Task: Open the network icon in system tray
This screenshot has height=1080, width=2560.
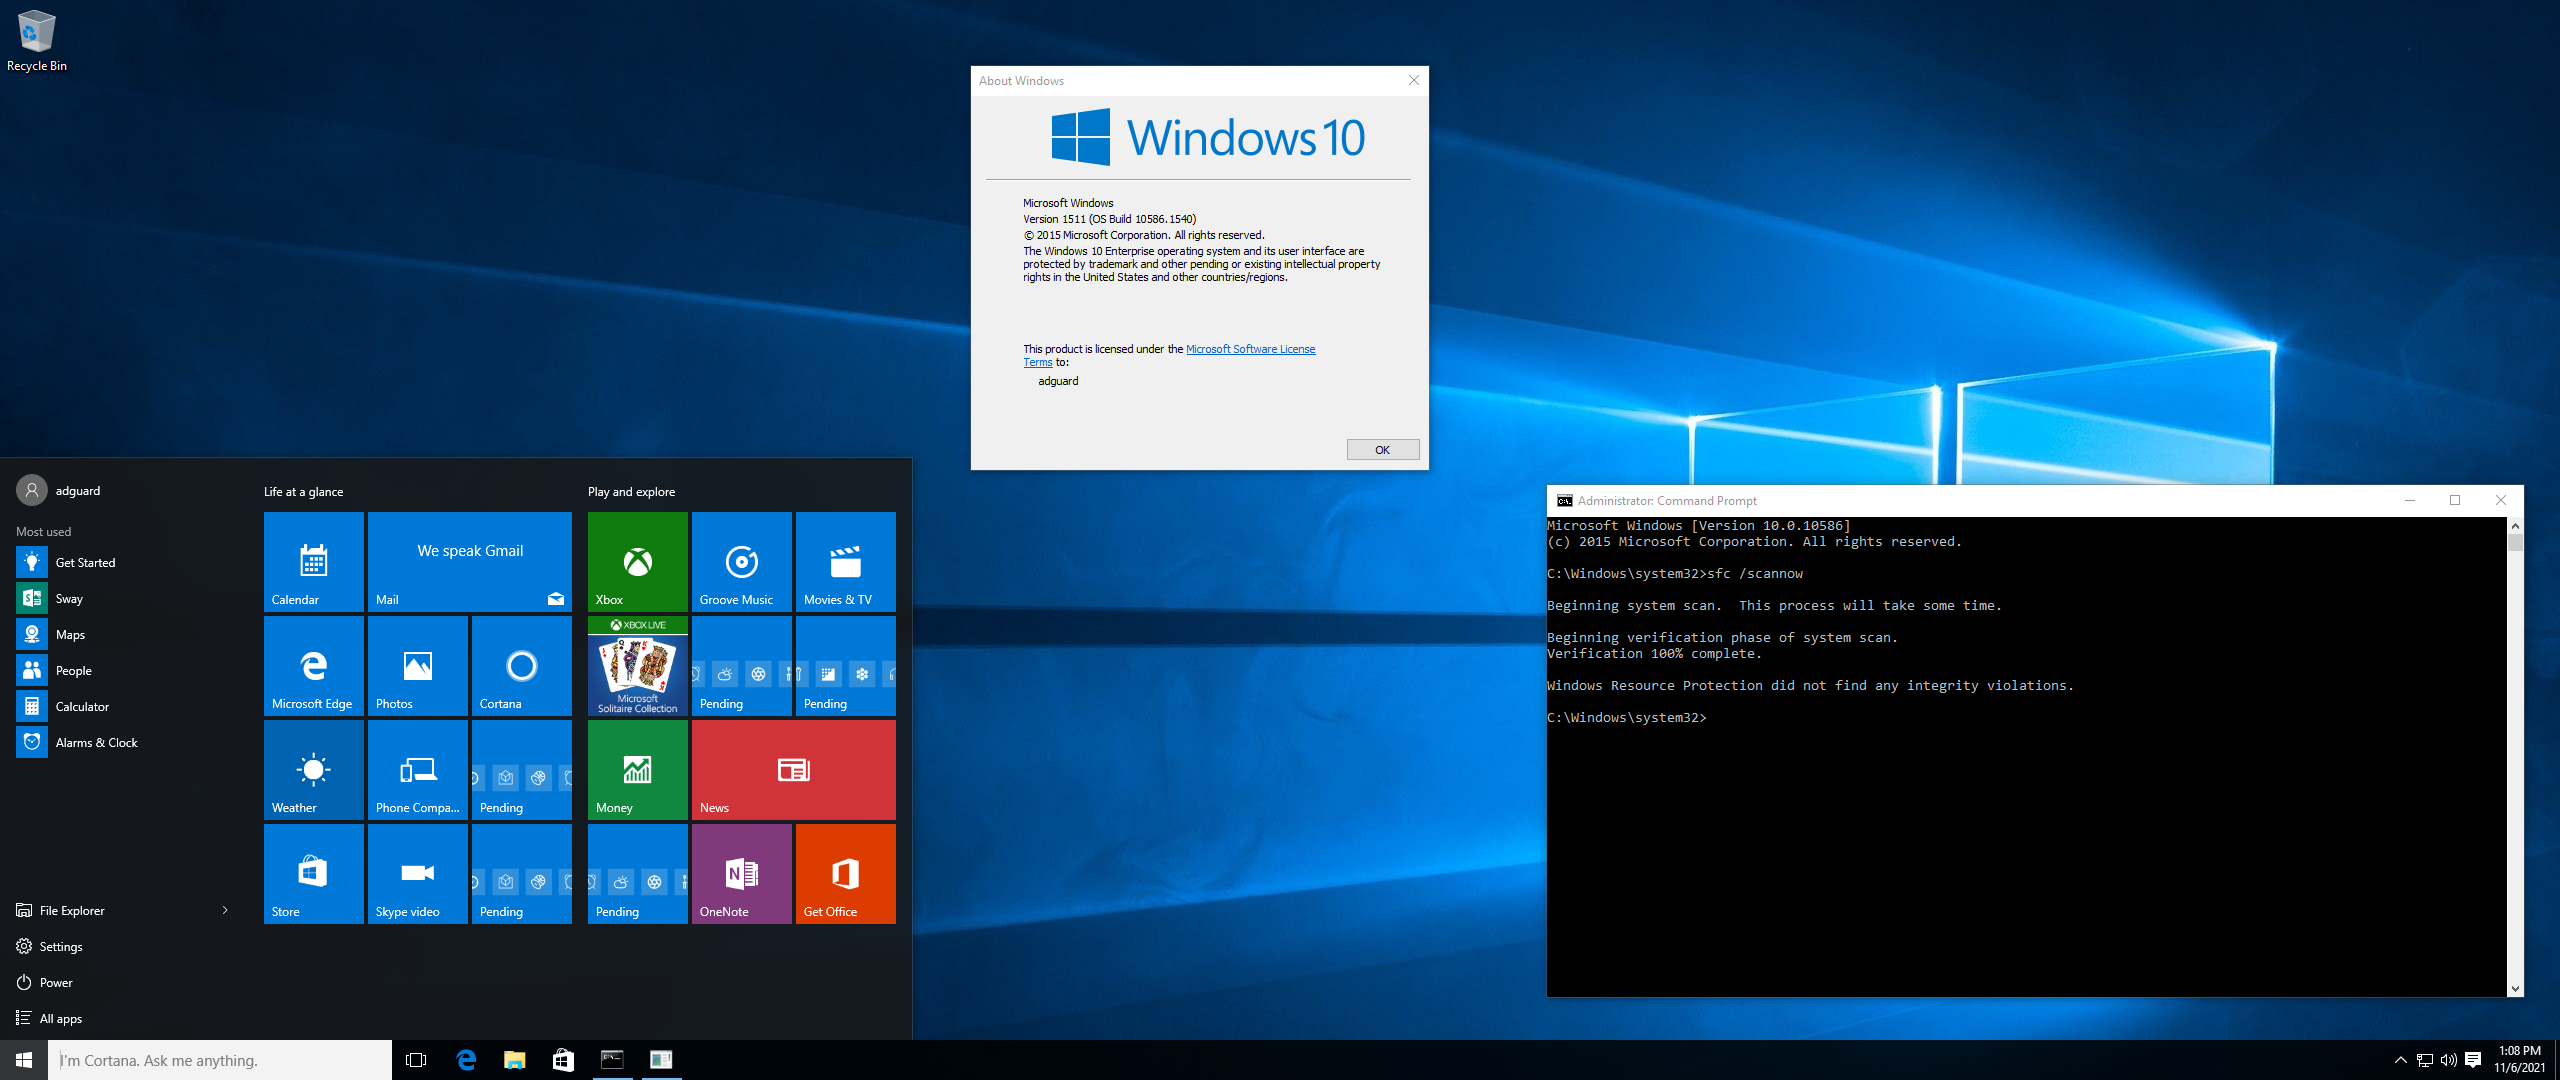Action: click(2425, 1060)
